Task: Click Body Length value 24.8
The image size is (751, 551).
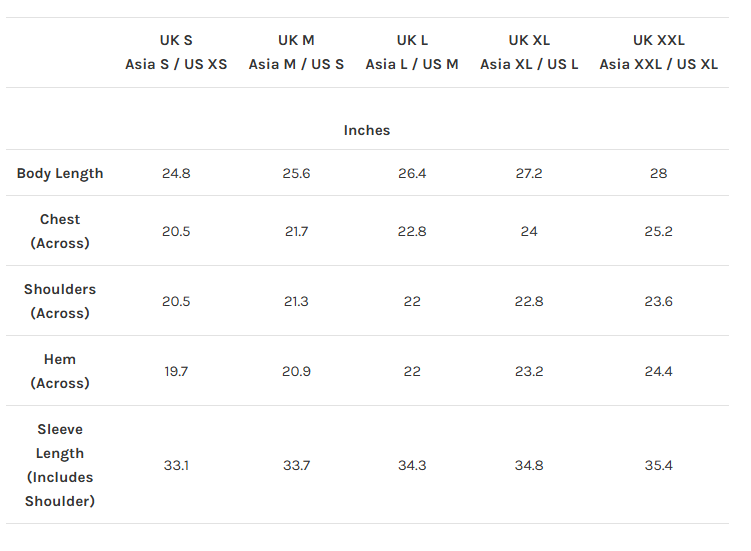Action: coord(176,173)
